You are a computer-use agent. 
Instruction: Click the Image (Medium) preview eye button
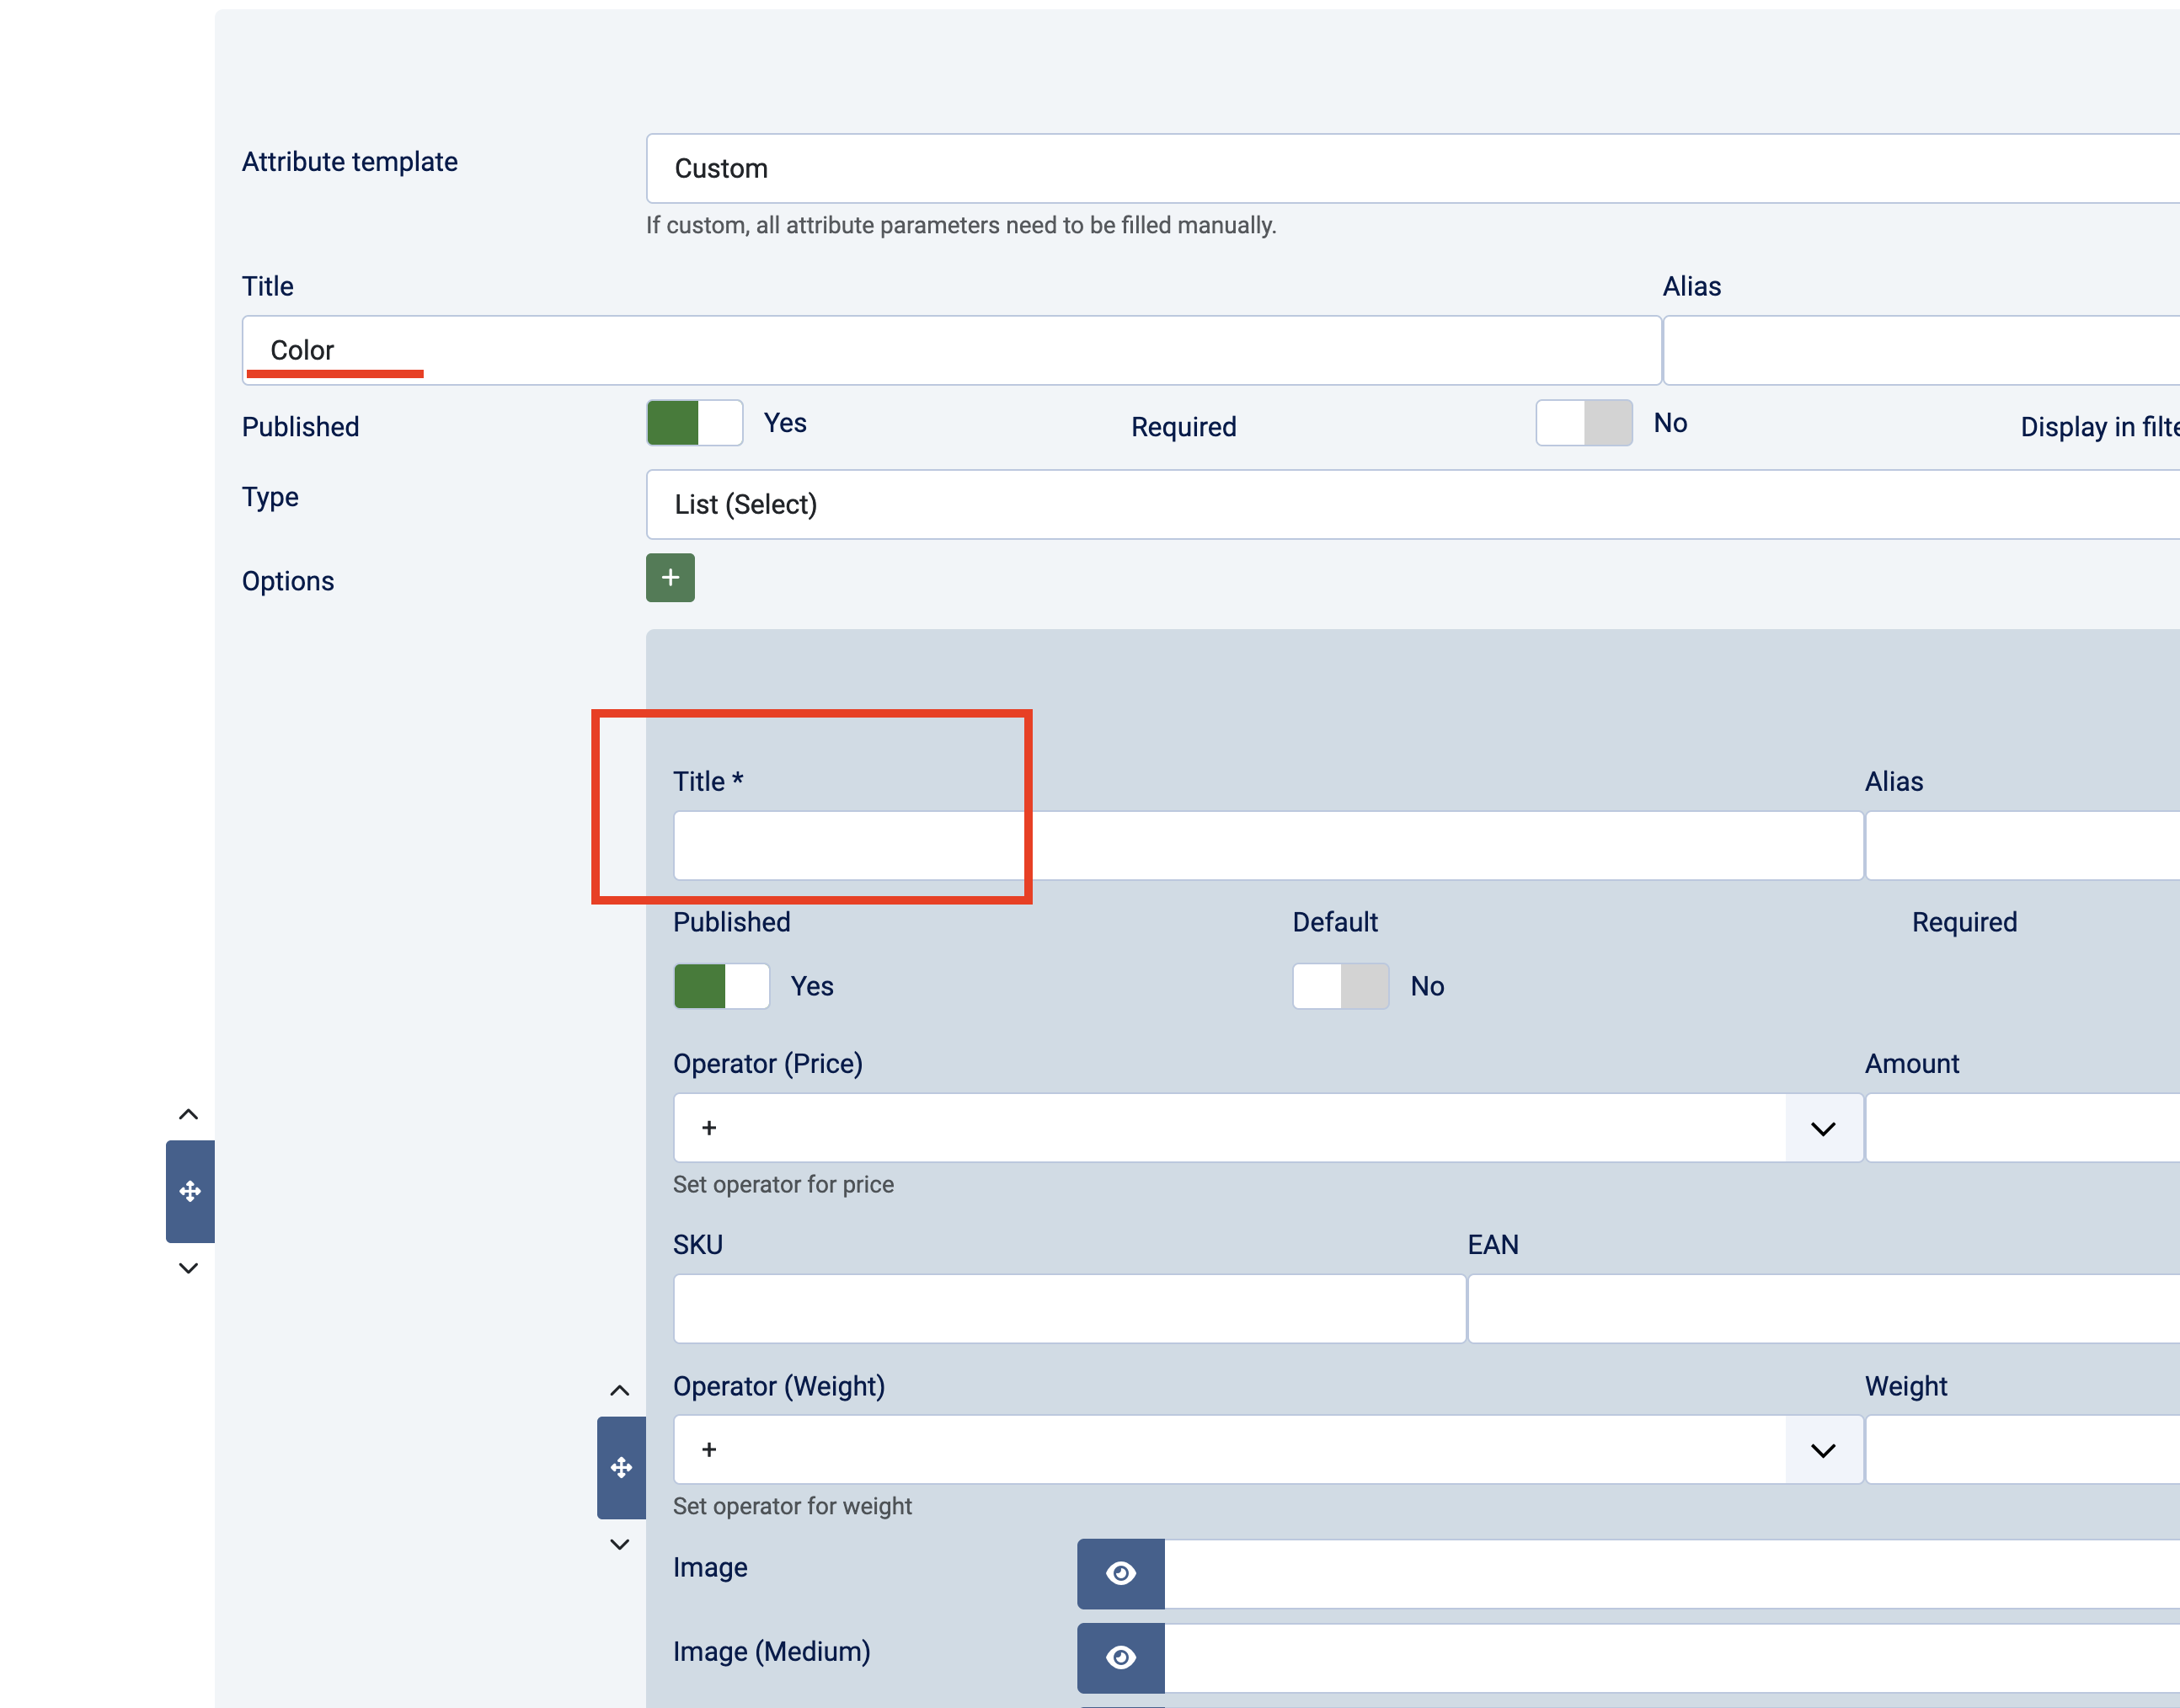1120,1657
